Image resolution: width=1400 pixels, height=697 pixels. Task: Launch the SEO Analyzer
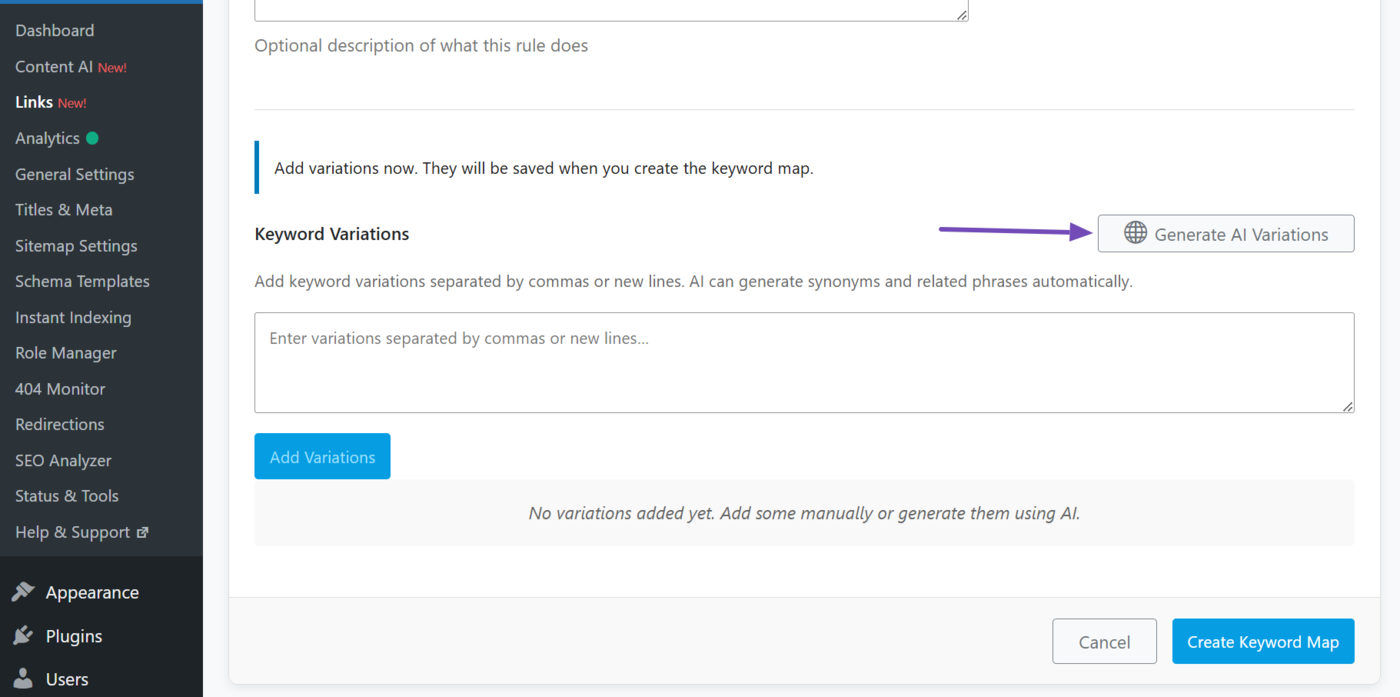(62, 460)
